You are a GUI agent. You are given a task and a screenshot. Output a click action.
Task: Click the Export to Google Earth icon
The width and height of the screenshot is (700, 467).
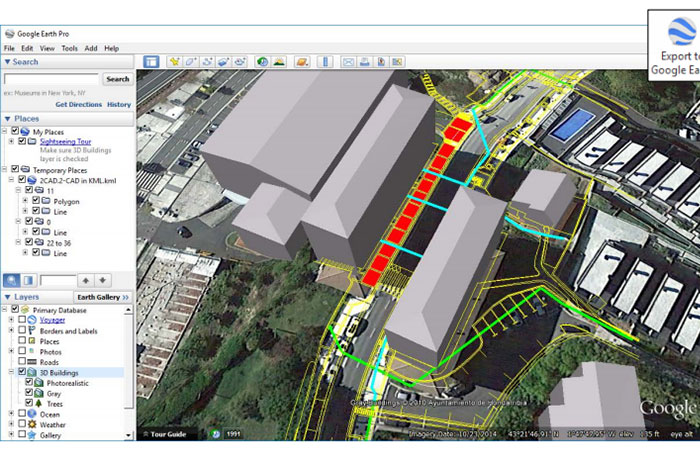(682, 31)
